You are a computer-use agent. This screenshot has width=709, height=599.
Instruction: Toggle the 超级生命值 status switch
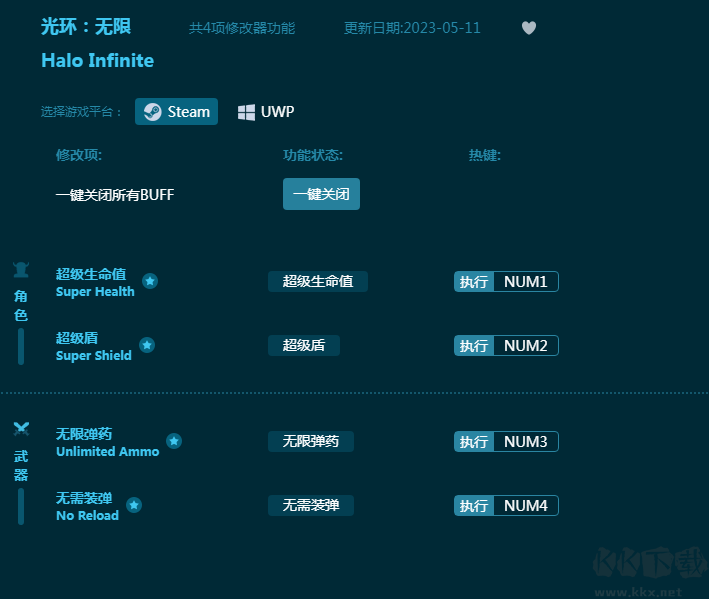click(318, 282)
